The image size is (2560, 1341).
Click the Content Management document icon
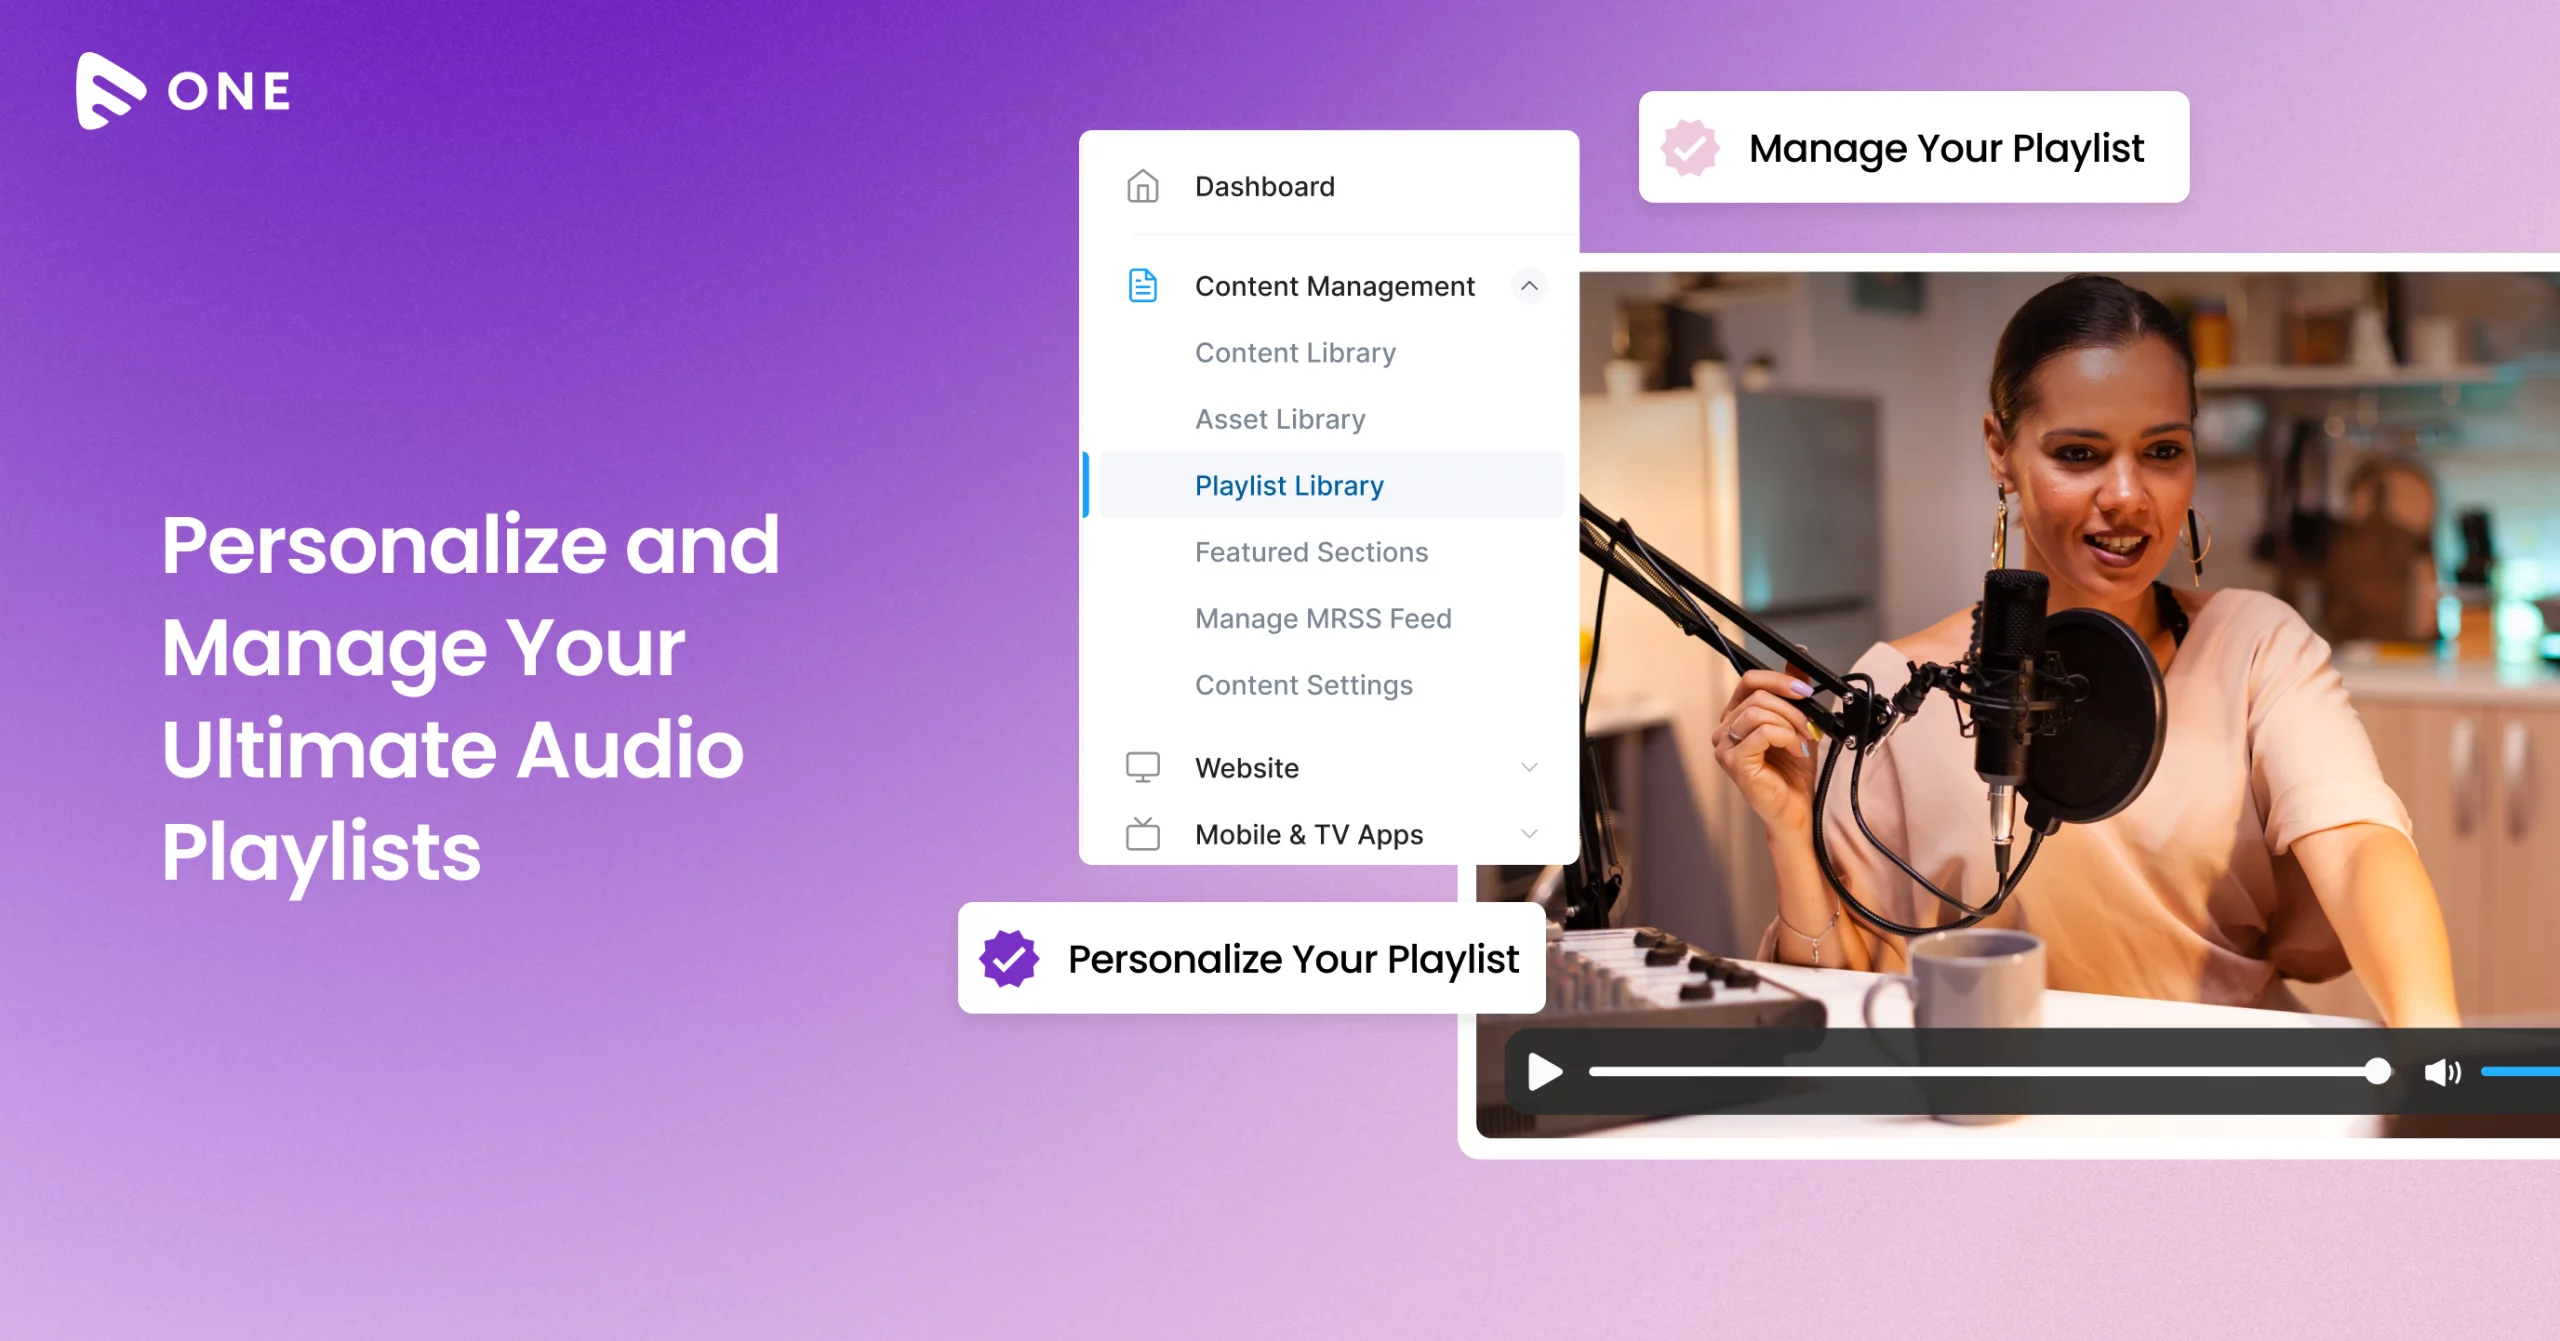[1143, 283]
